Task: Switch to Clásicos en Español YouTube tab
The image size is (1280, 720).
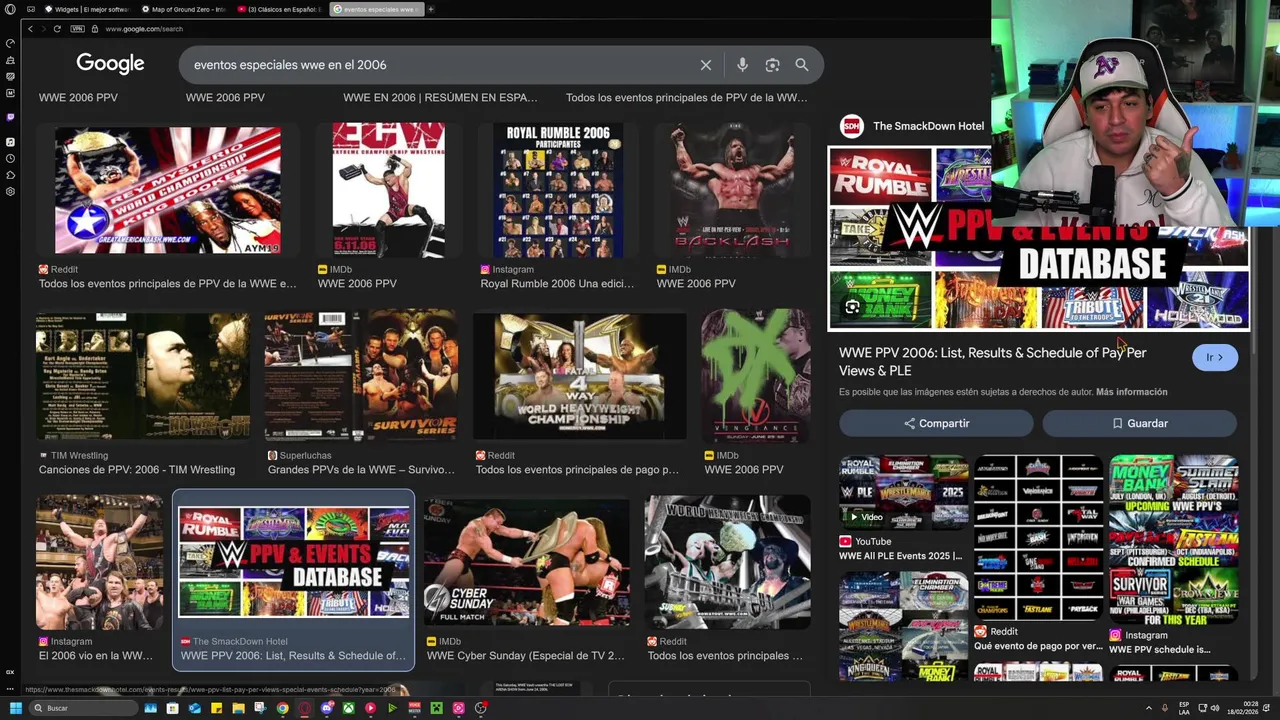Action: 281,9
